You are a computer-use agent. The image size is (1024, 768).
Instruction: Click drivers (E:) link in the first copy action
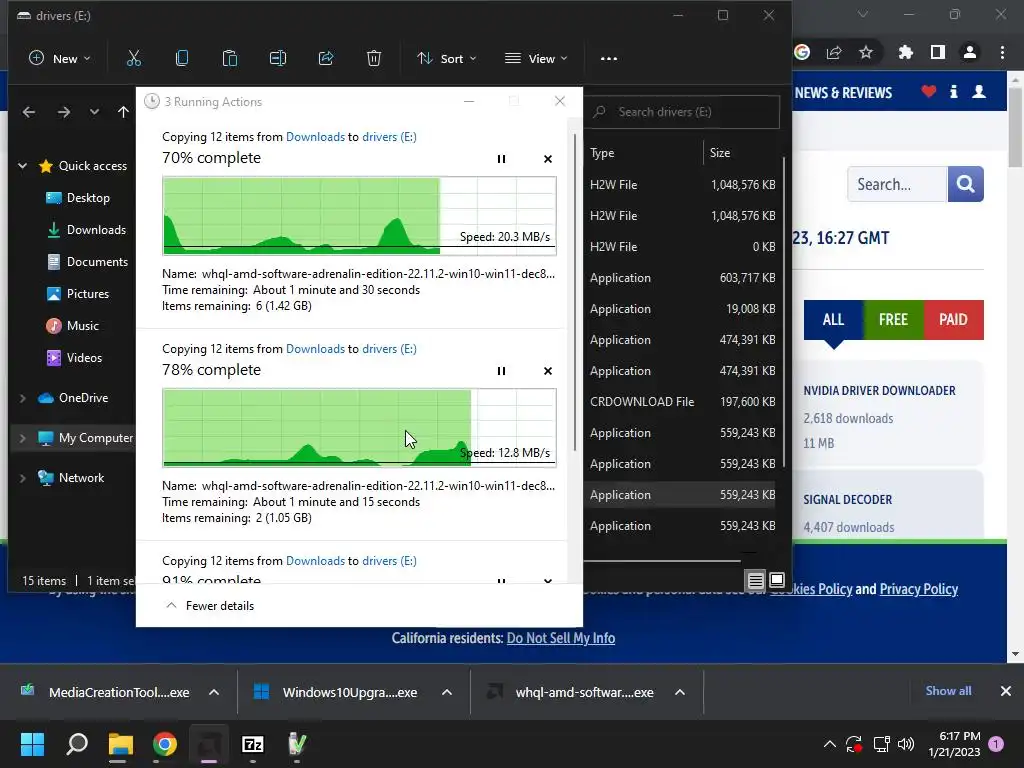coord(389,136)
